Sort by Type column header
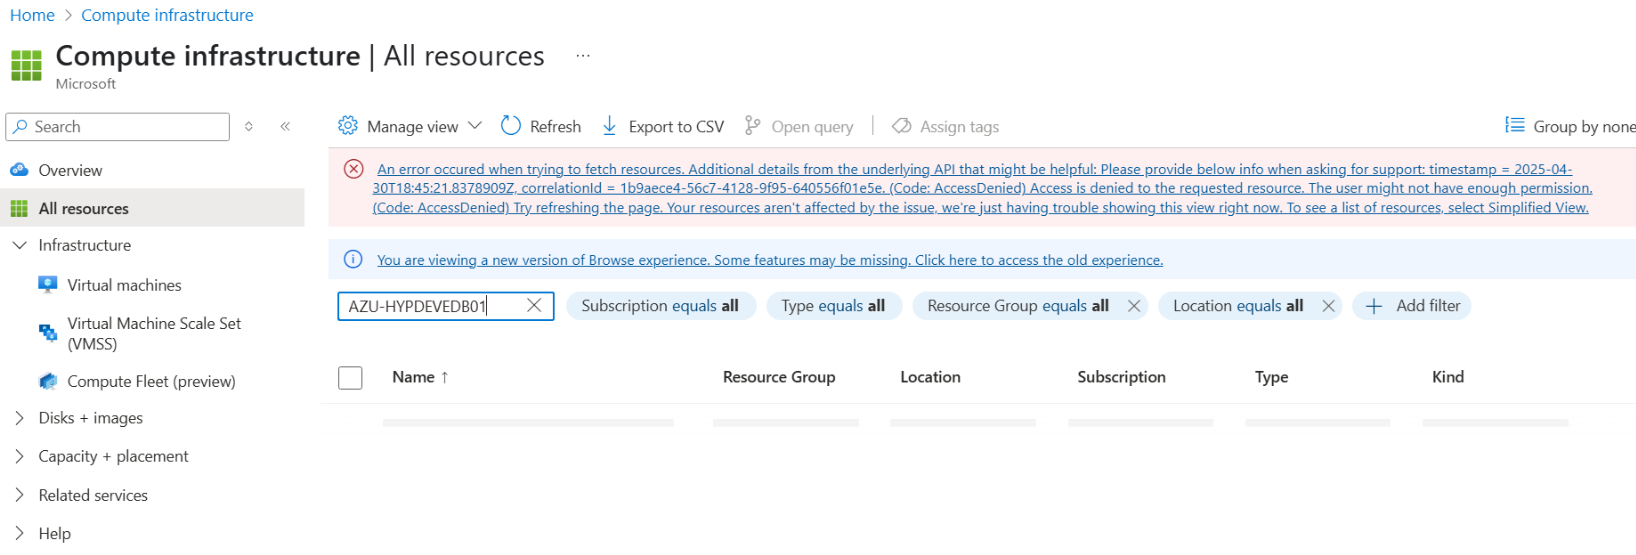This screenshot has height=555, width=1636. [1271, 377]
